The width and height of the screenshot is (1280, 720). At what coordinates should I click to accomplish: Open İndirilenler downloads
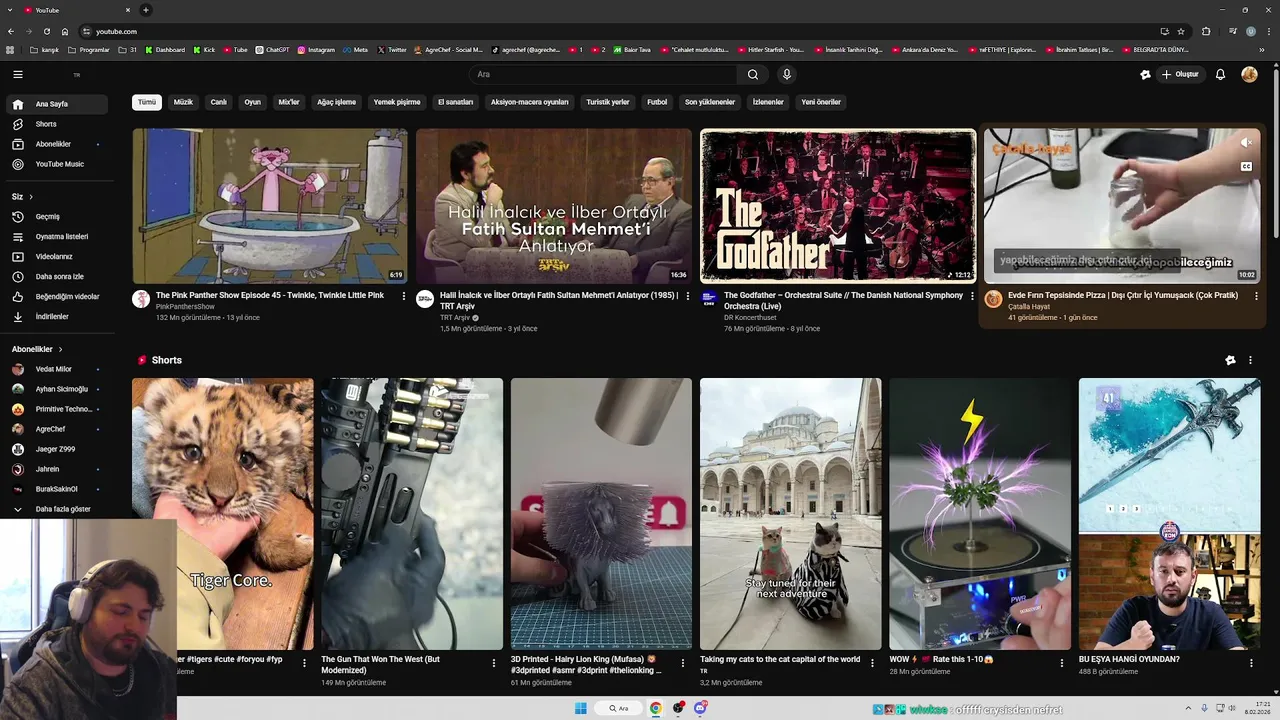[x=56, y=317]
